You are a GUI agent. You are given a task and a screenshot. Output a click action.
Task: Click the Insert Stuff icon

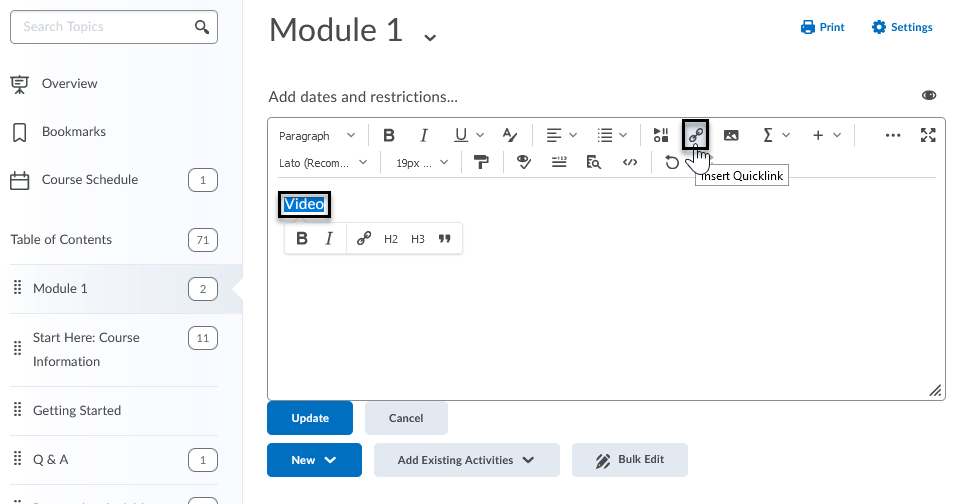click(660, 135)
